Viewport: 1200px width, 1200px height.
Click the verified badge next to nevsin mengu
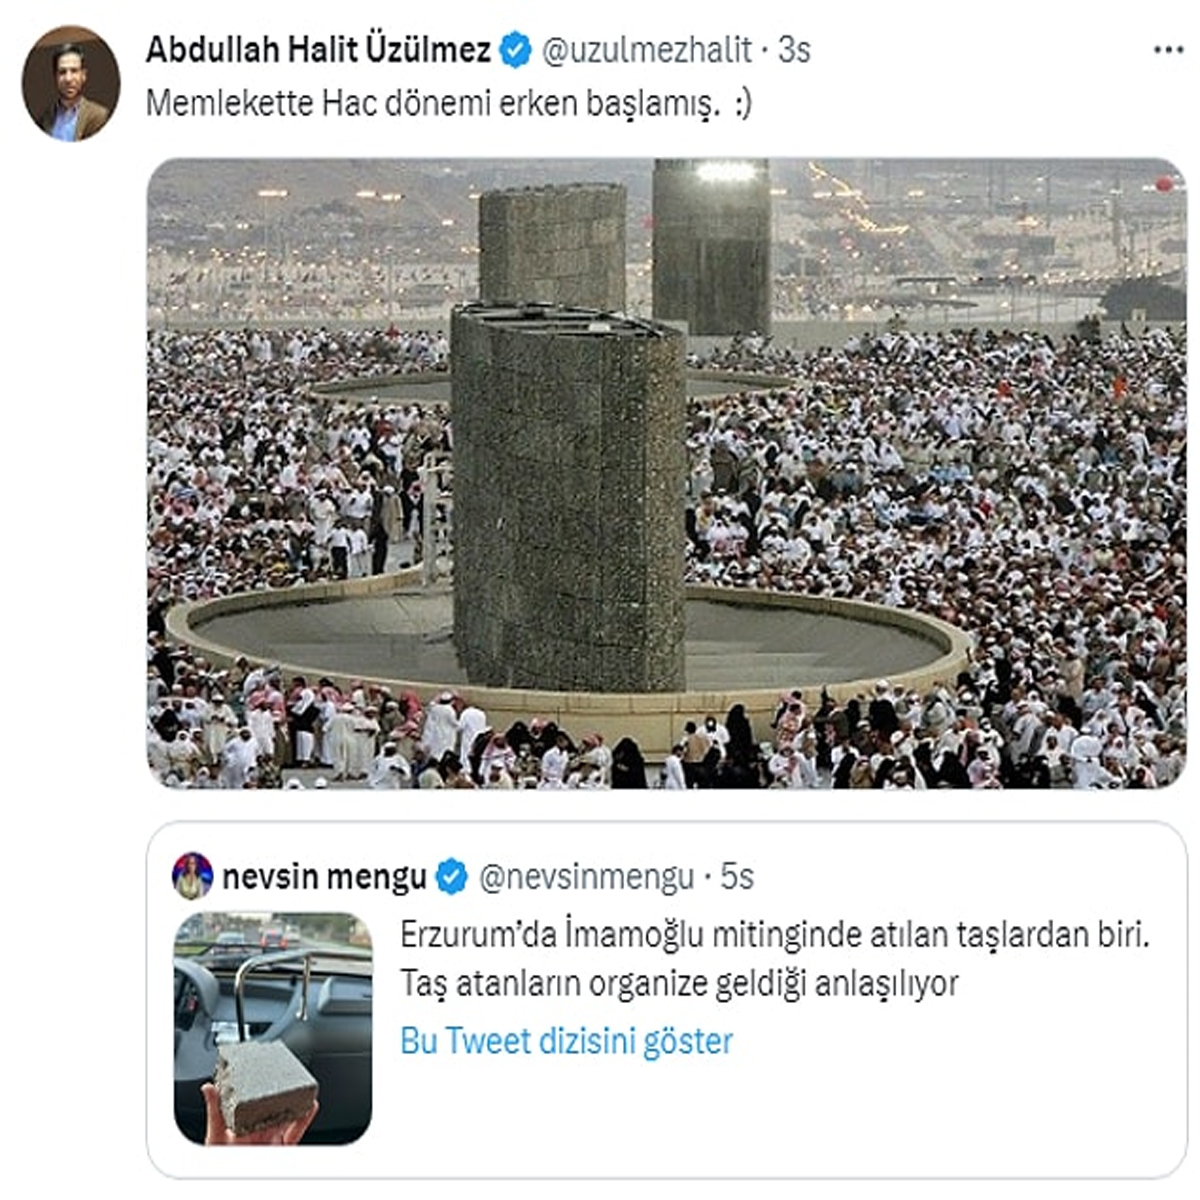[x=452, y=877]
